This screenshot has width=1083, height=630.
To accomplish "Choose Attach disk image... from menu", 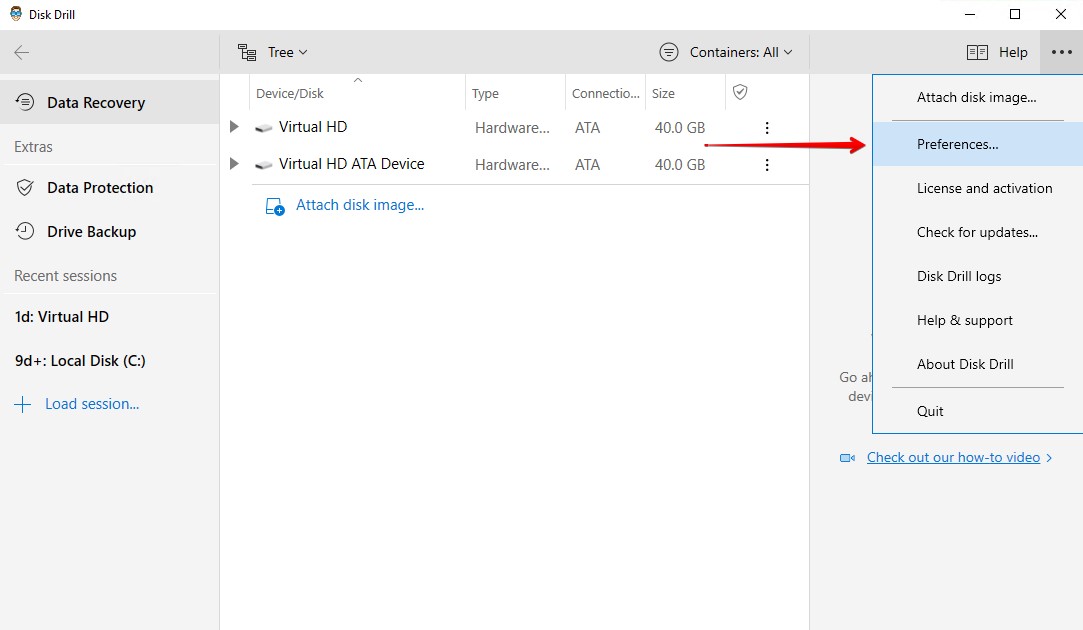I will coord(977,97).
